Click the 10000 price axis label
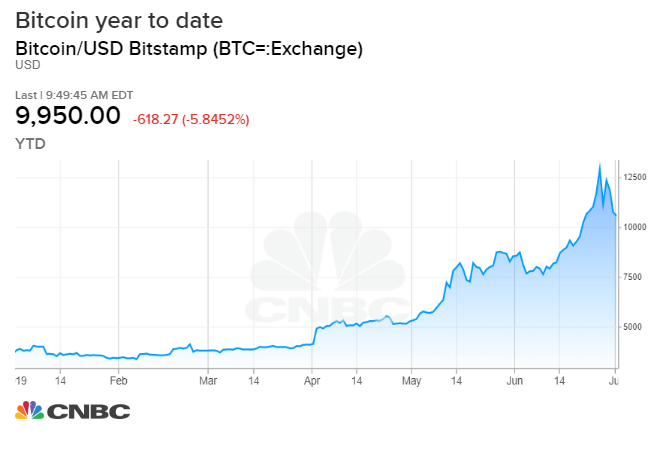The width and height of the screenshot is (670, 450). coord(635,227)
